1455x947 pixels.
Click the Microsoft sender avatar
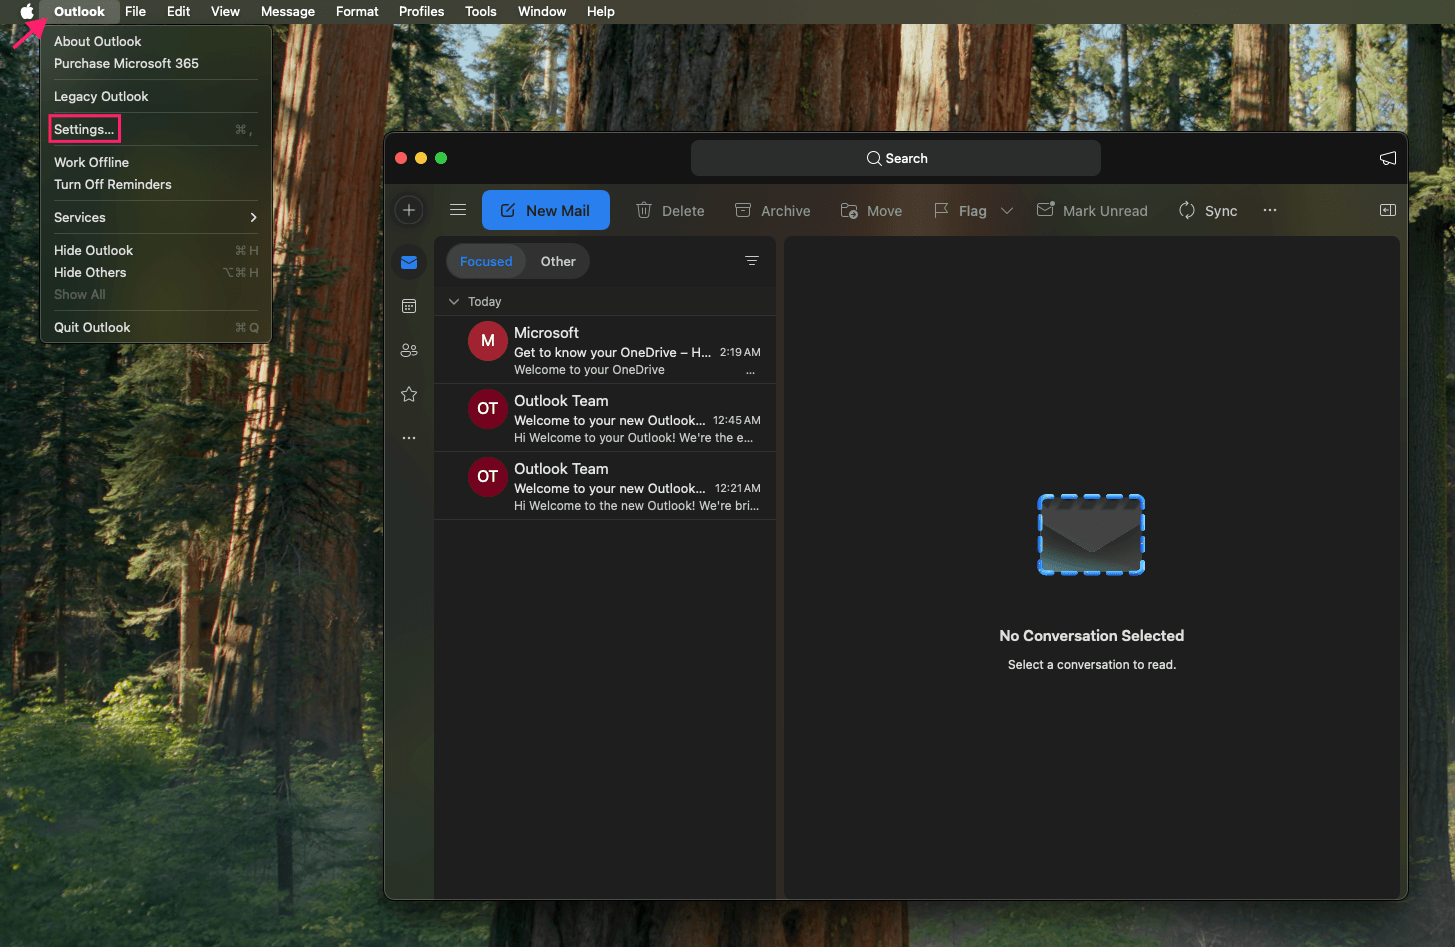pos(488,341)
